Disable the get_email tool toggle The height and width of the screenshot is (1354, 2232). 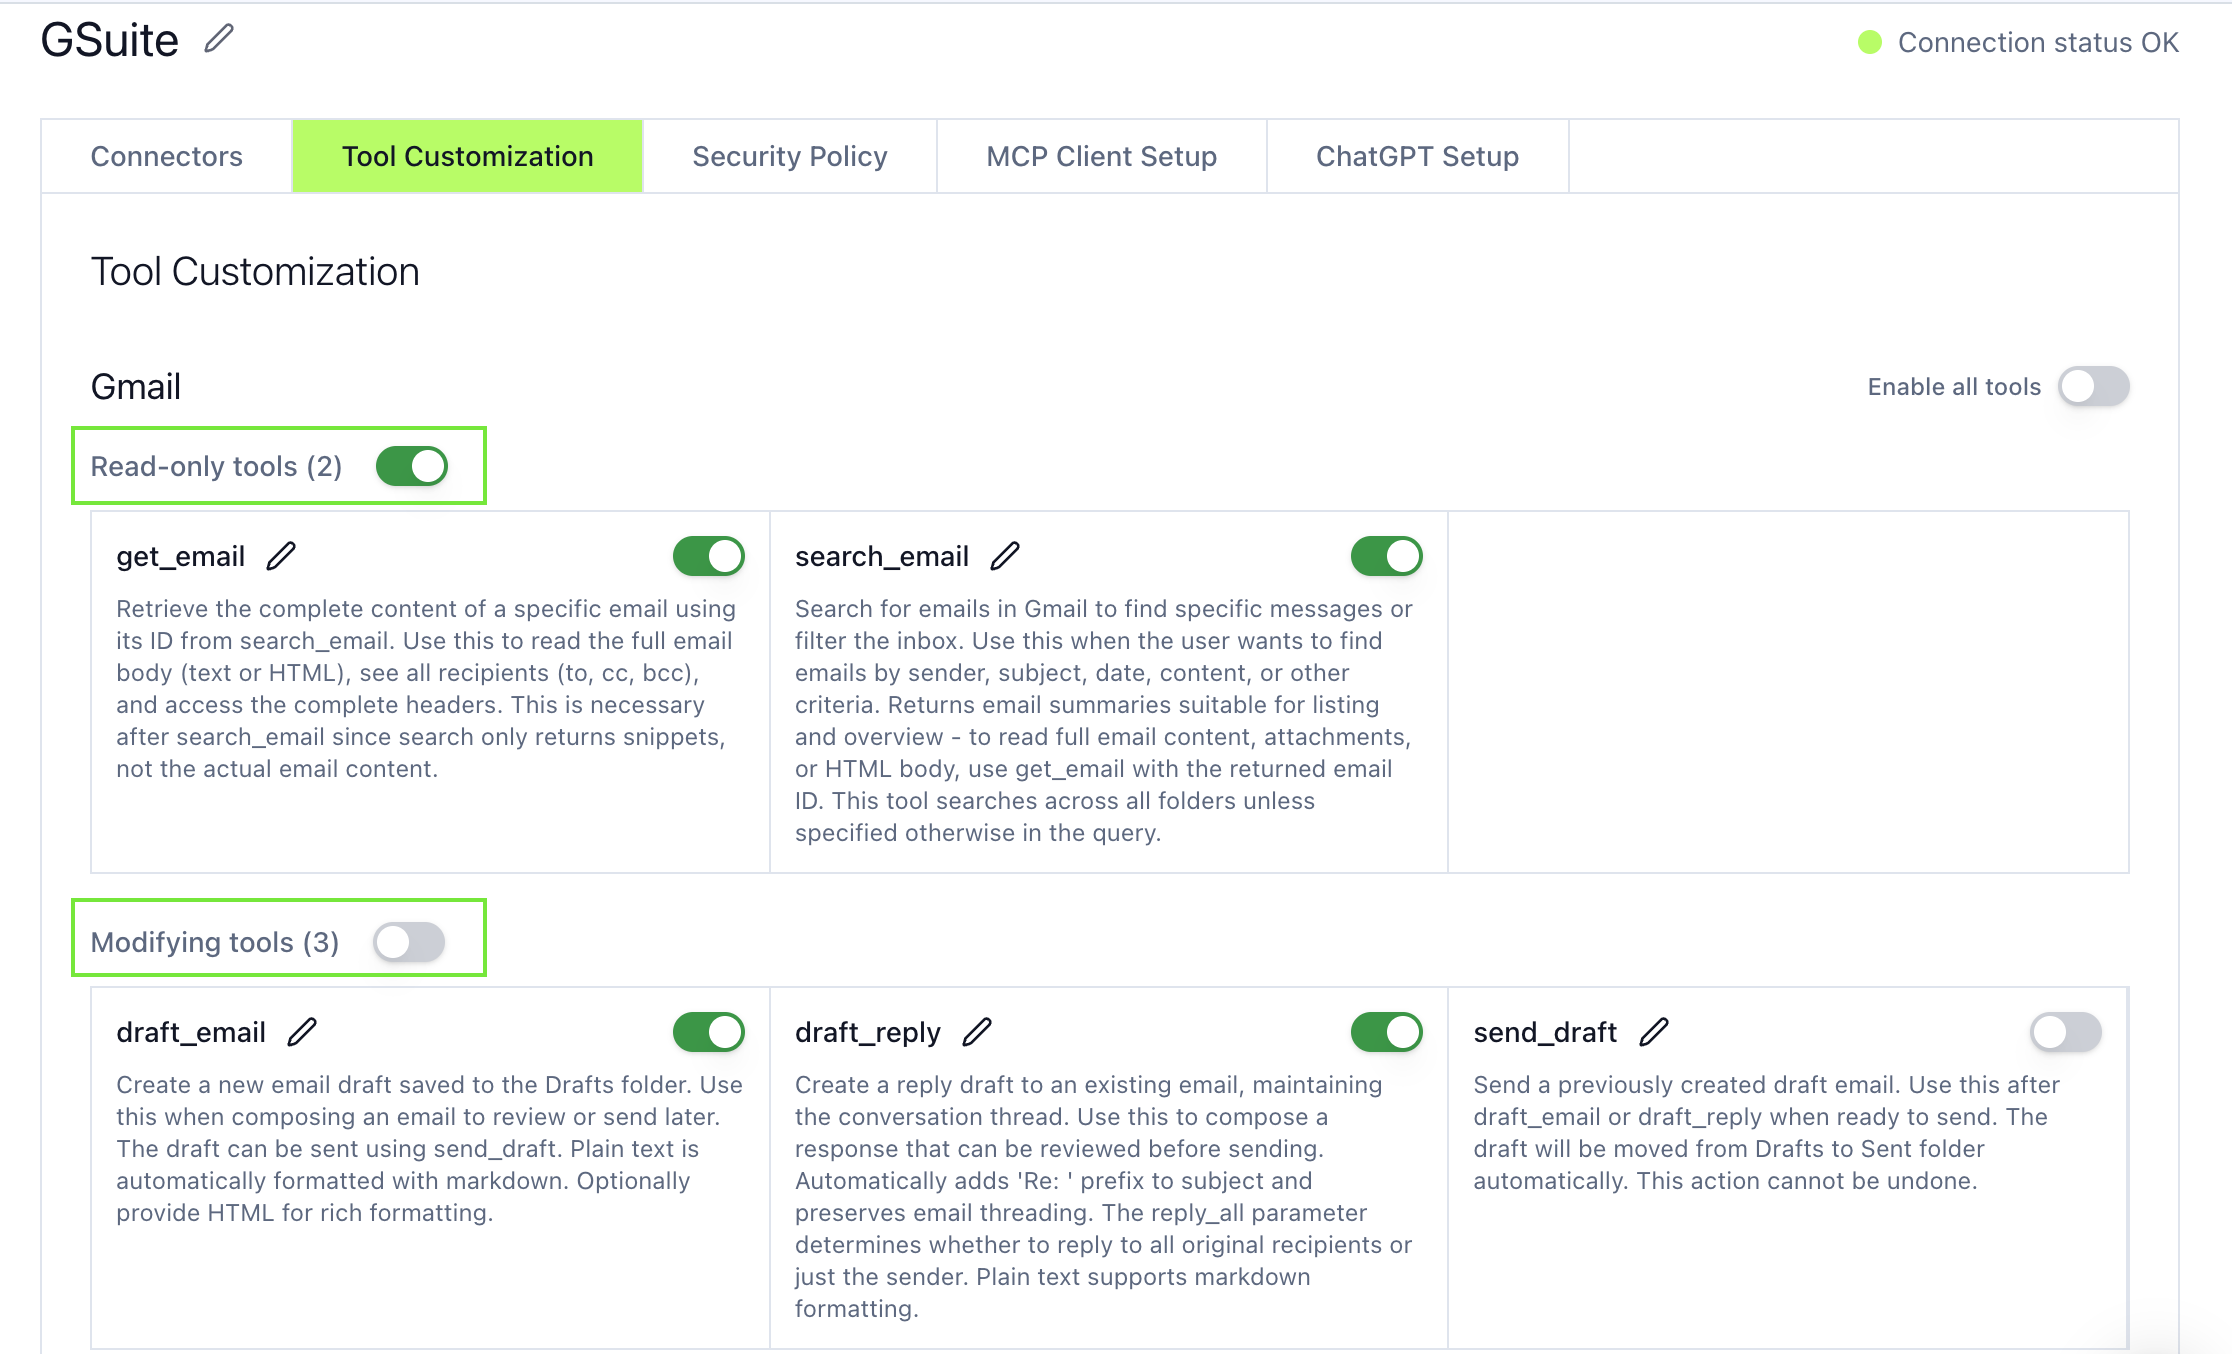(x=709, y=556)
